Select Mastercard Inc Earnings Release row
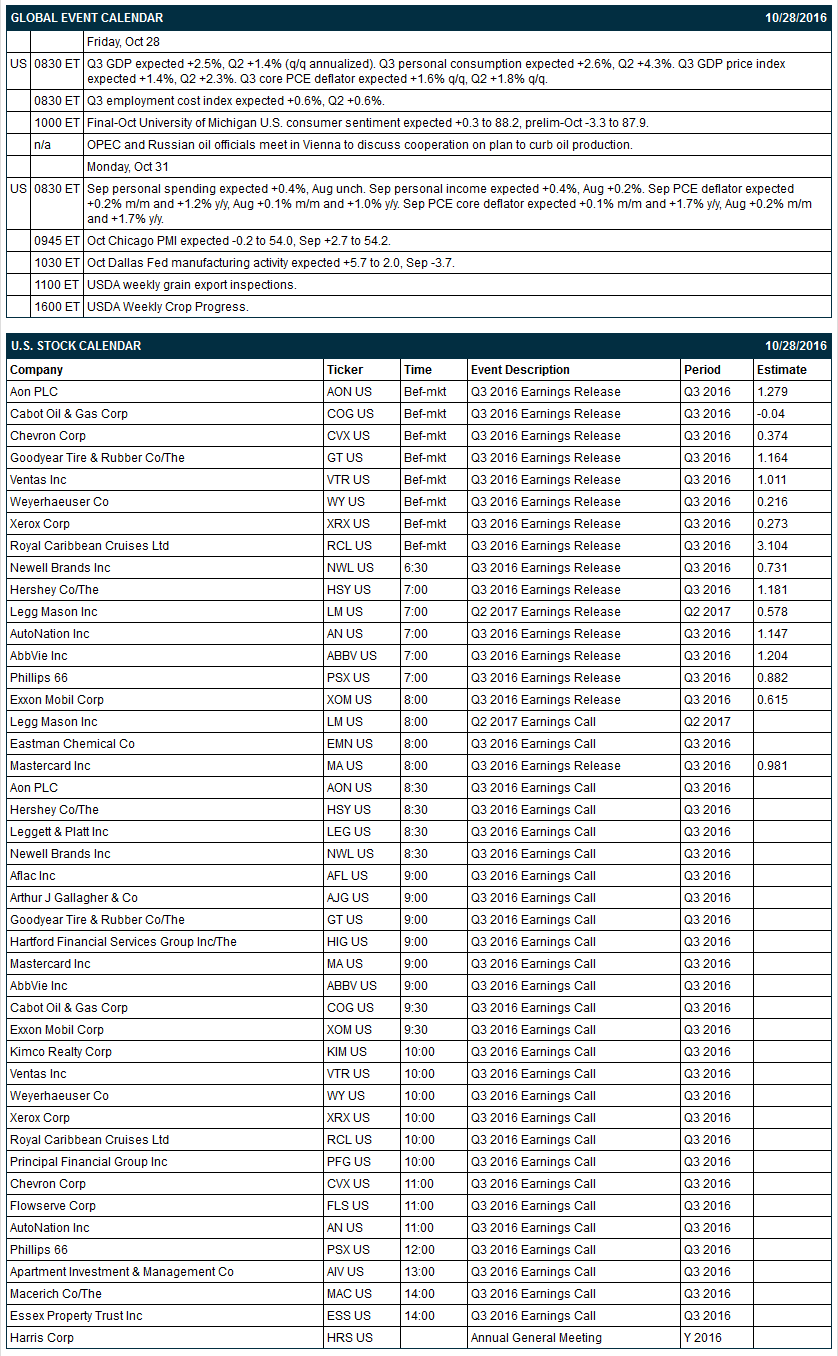This screenshot has height=1356, width=838. [418, 766]
